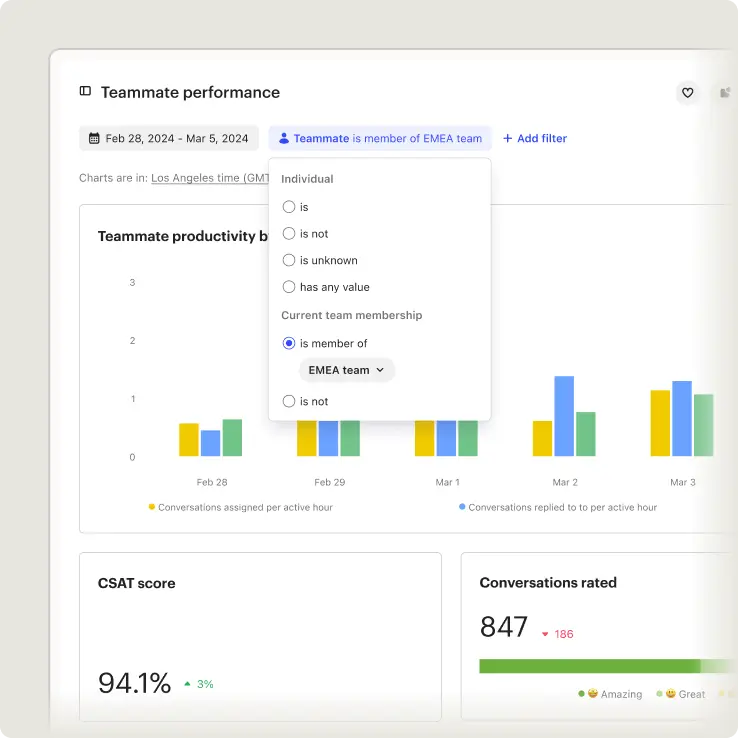Click the green Conversations rated progress bar
This screenshot has height=738, width=738.
point(590,666)
